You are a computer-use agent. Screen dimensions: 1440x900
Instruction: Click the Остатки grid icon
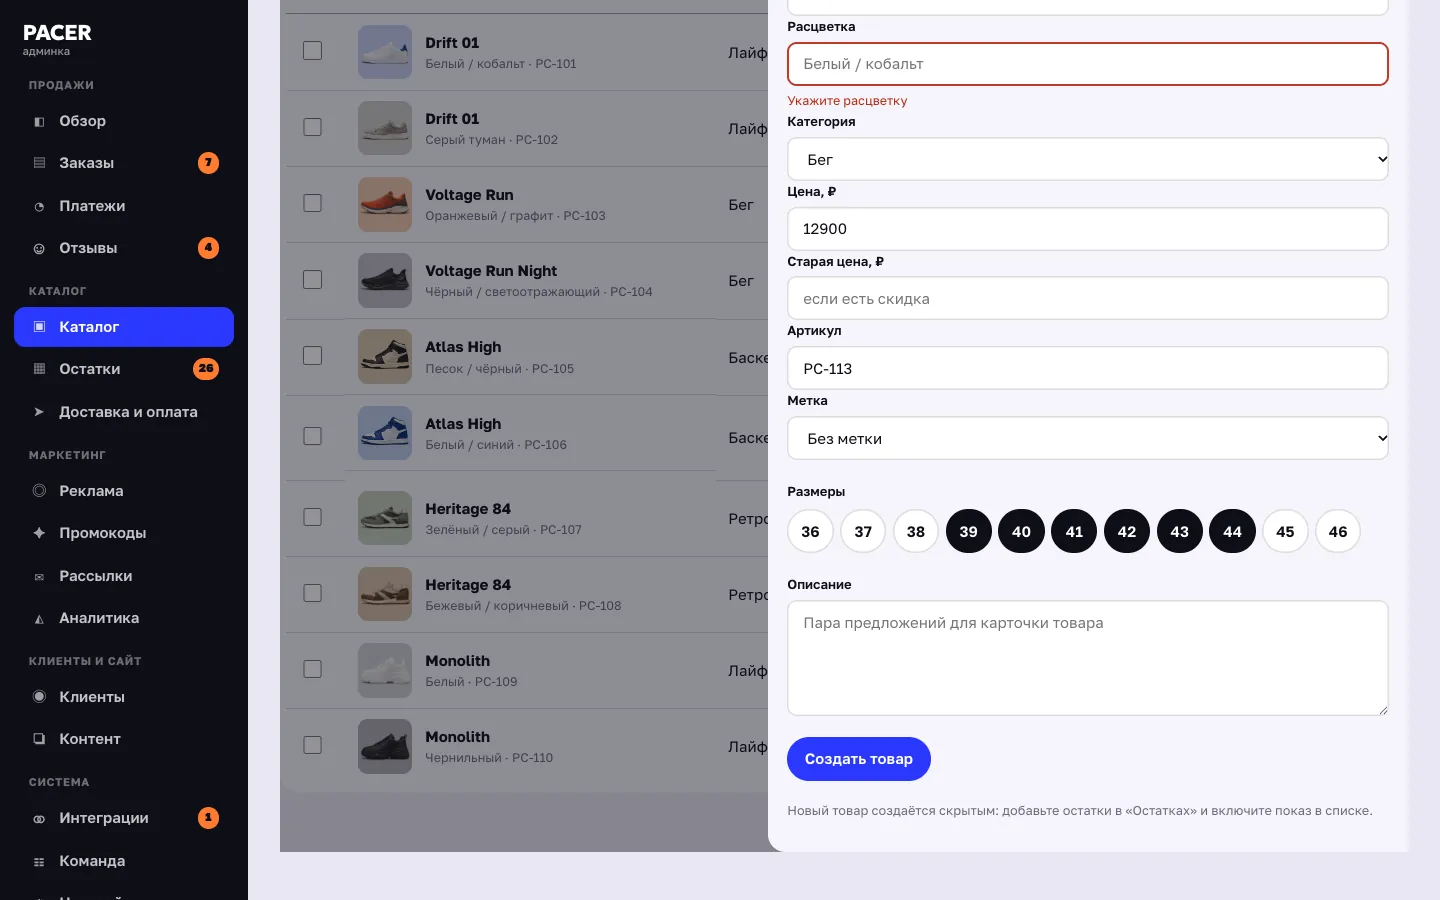39,369
